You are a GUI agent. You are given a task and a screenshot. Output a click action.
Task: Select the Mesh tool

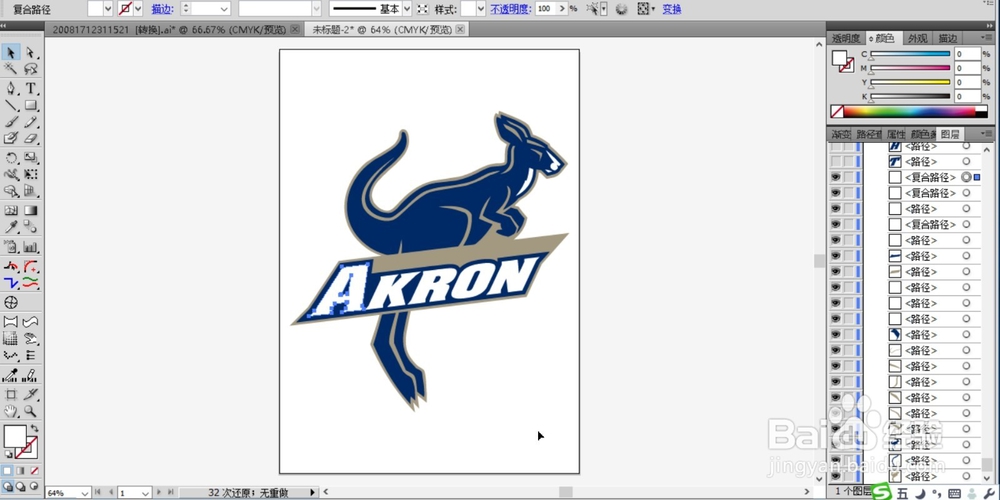pyautogui.click(x=11, y=210)
